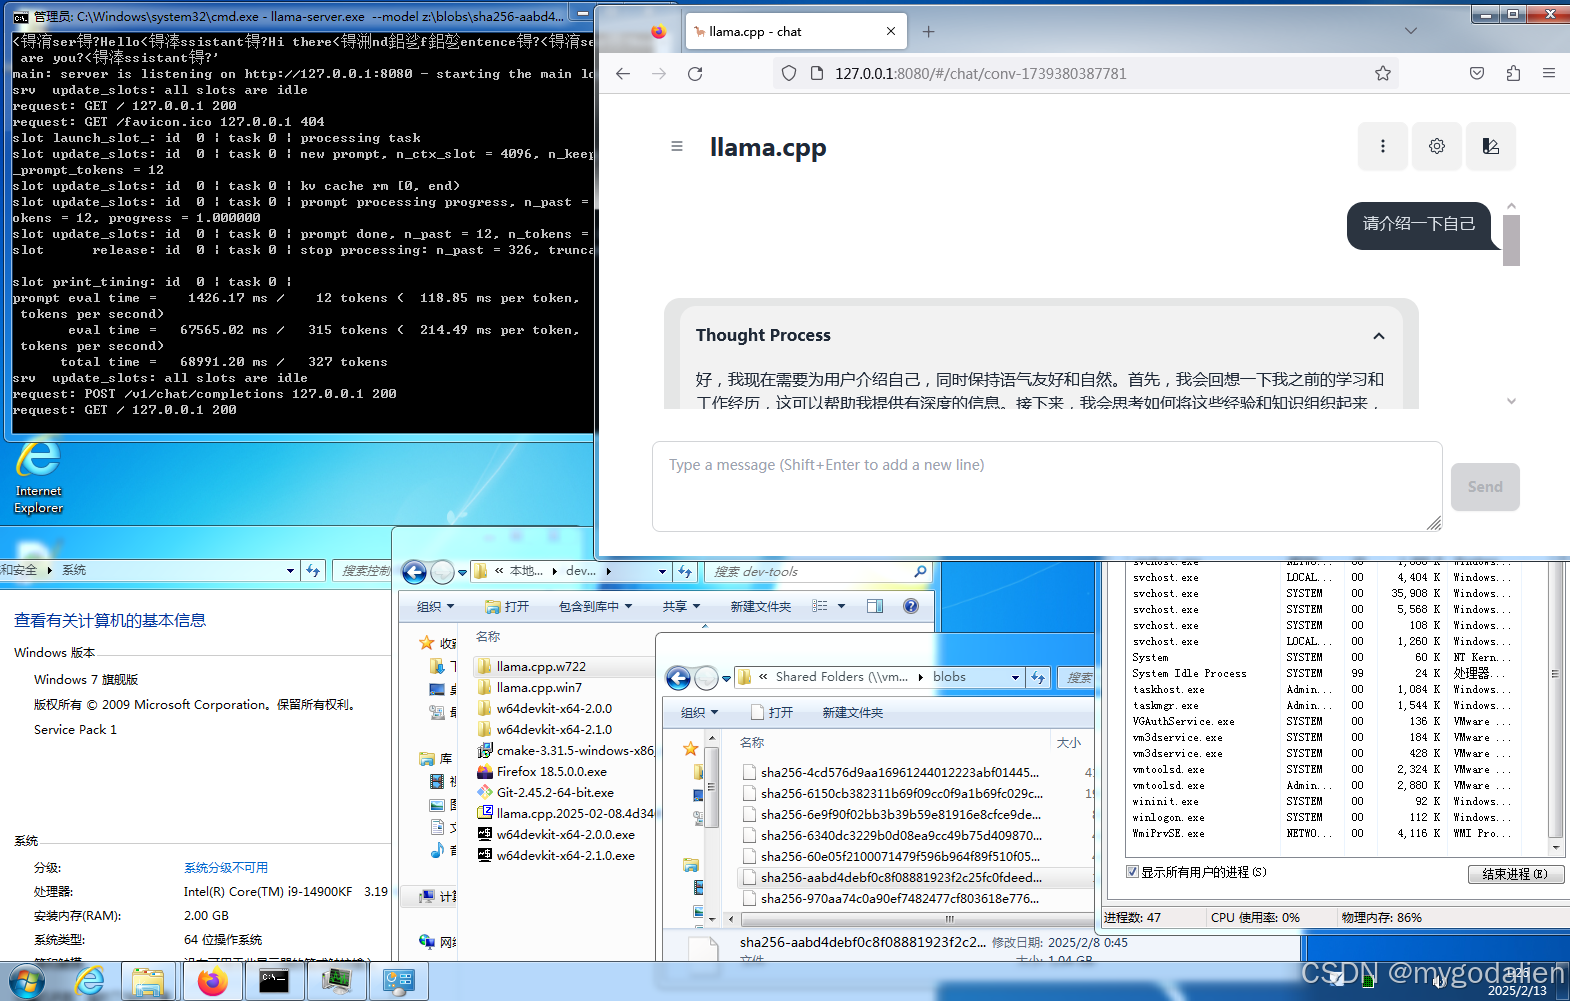
Task: Save page to Pocket icon
Action: 1477,73
